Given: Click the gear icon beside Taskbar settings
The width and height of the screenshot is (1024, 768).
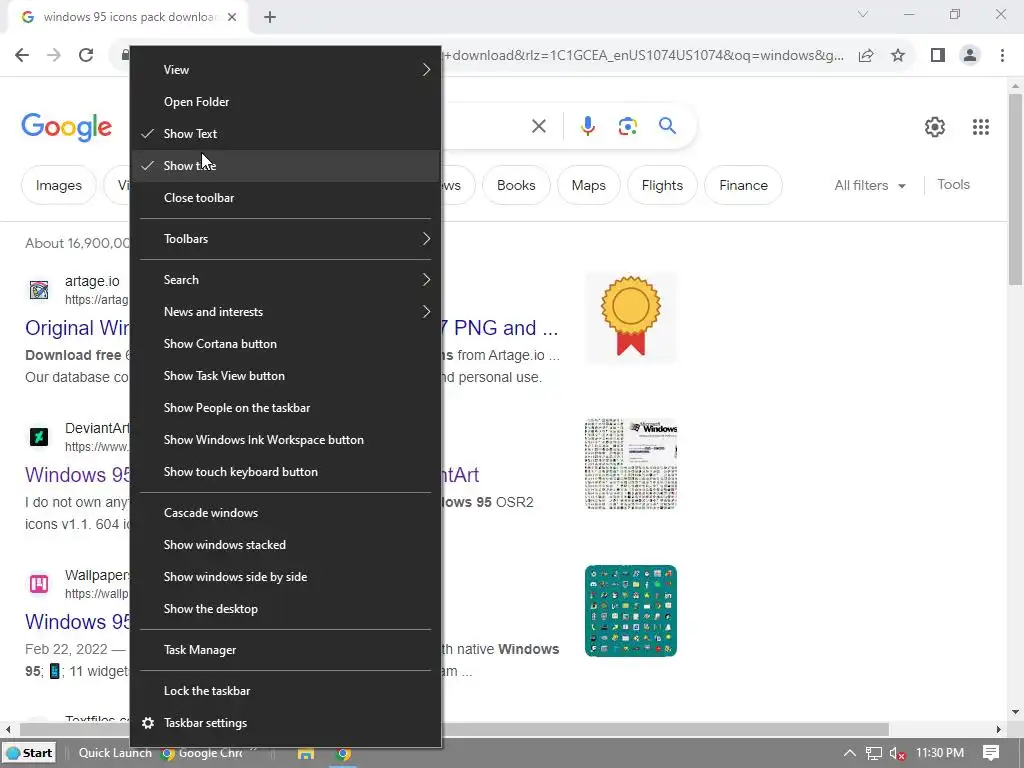Looking at the screenshot, I should point(148,723).
